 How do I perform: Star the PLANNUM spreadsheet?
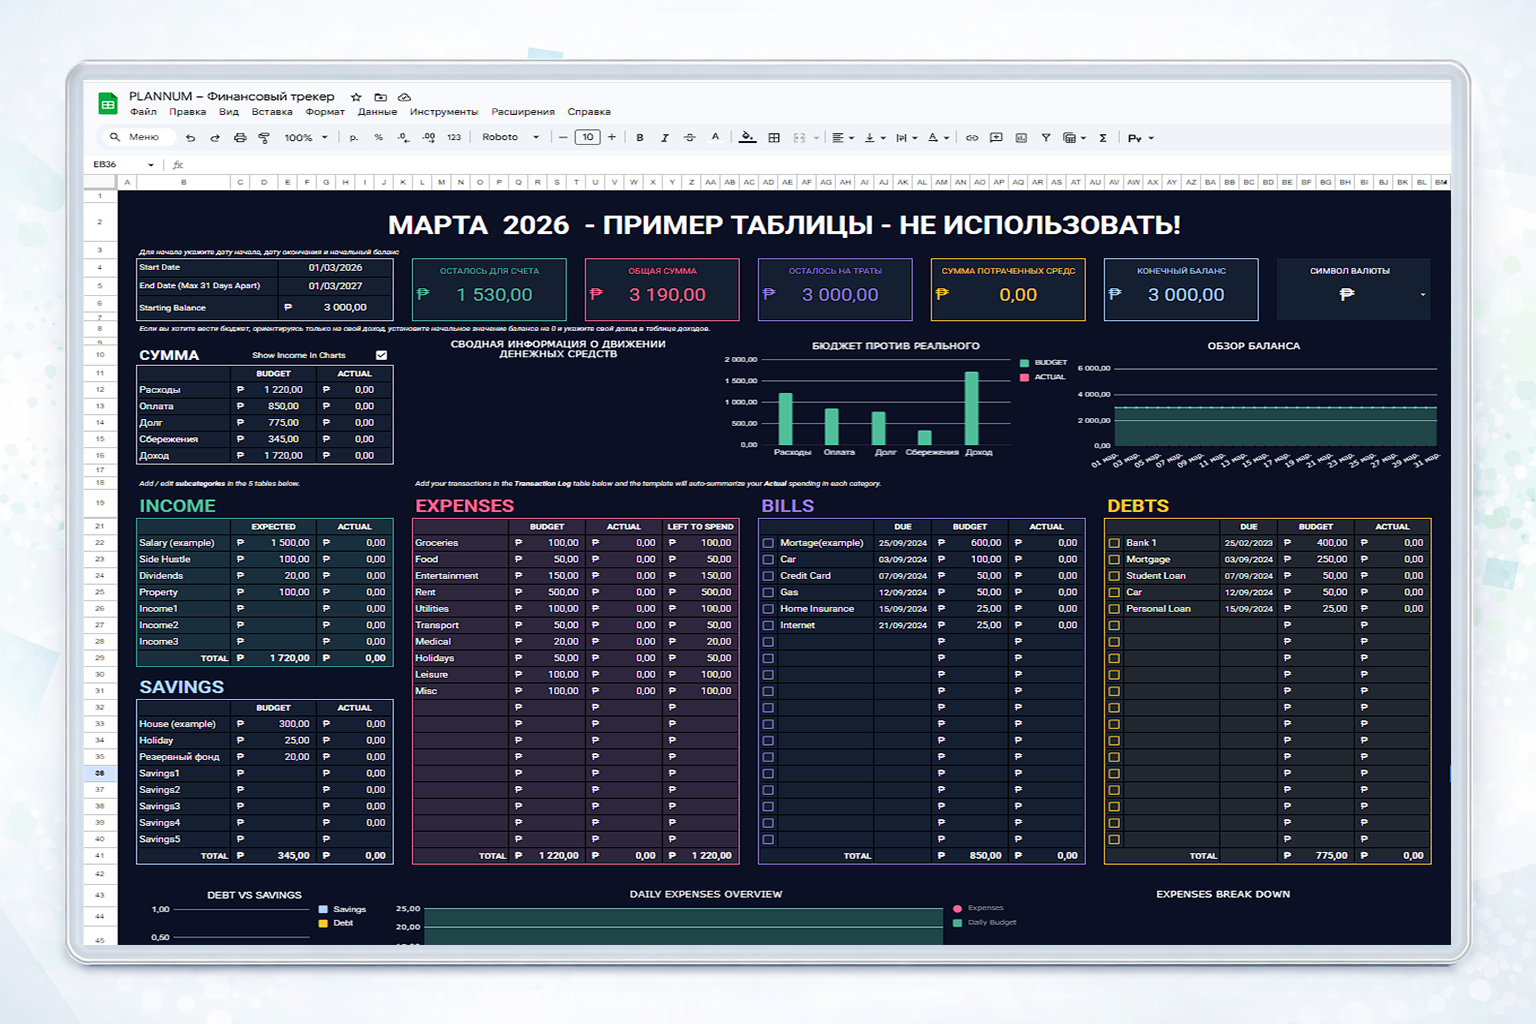click(357, 96)
